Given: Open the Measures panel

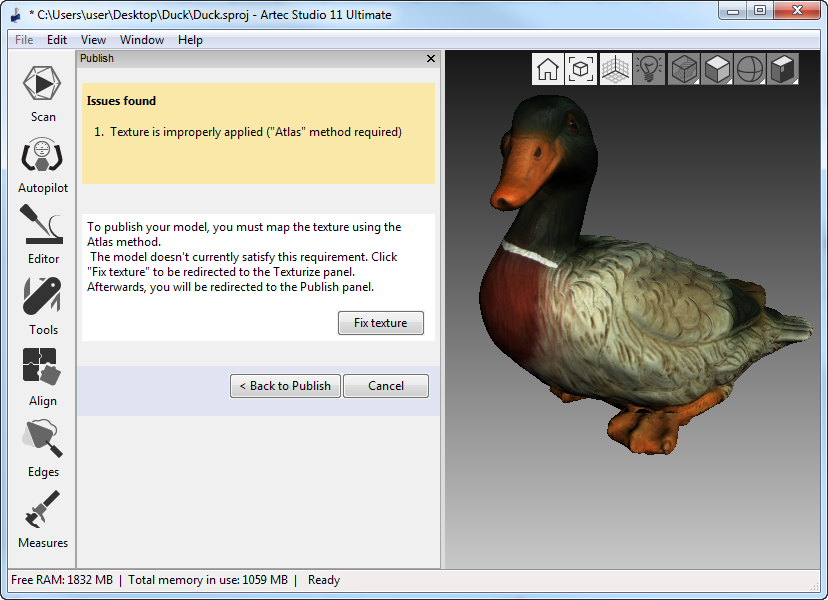Looking at the screenshot, I should click(42, 520).
